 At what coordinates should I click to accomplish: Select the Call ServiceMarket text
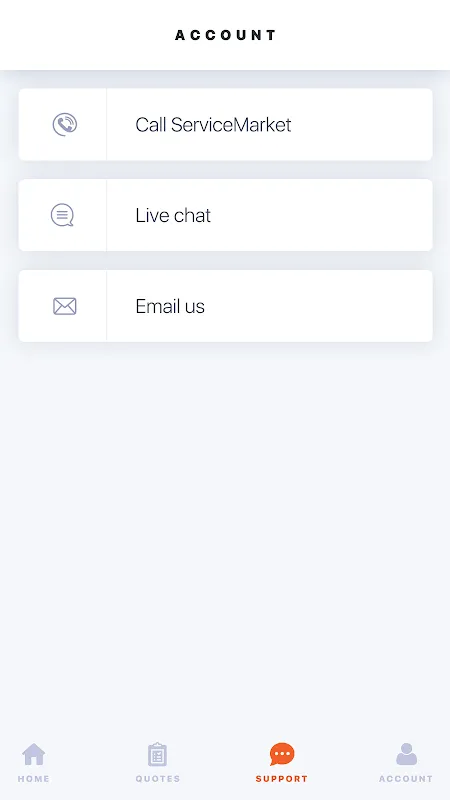213,124
